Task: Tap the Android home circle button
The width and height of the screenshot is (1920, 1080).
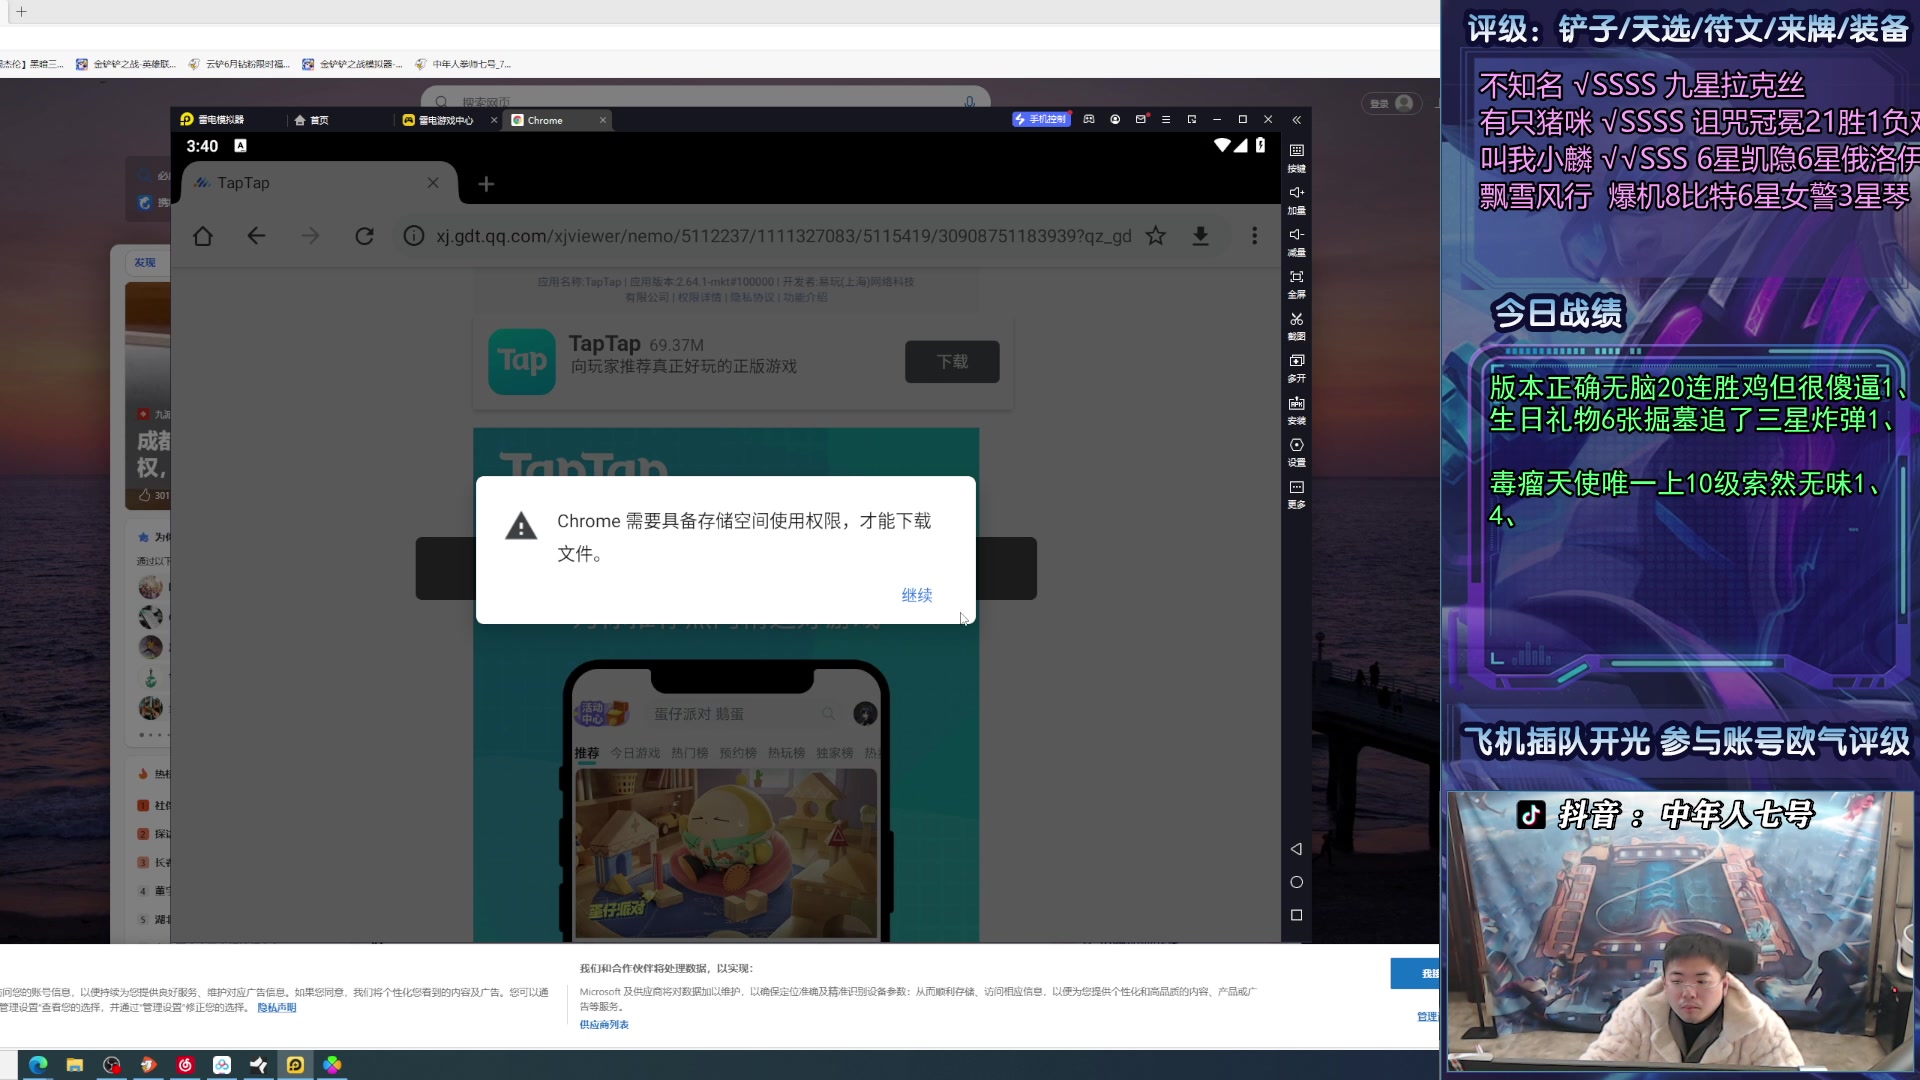Action: pyautogui.click(x=1296, y=882)
